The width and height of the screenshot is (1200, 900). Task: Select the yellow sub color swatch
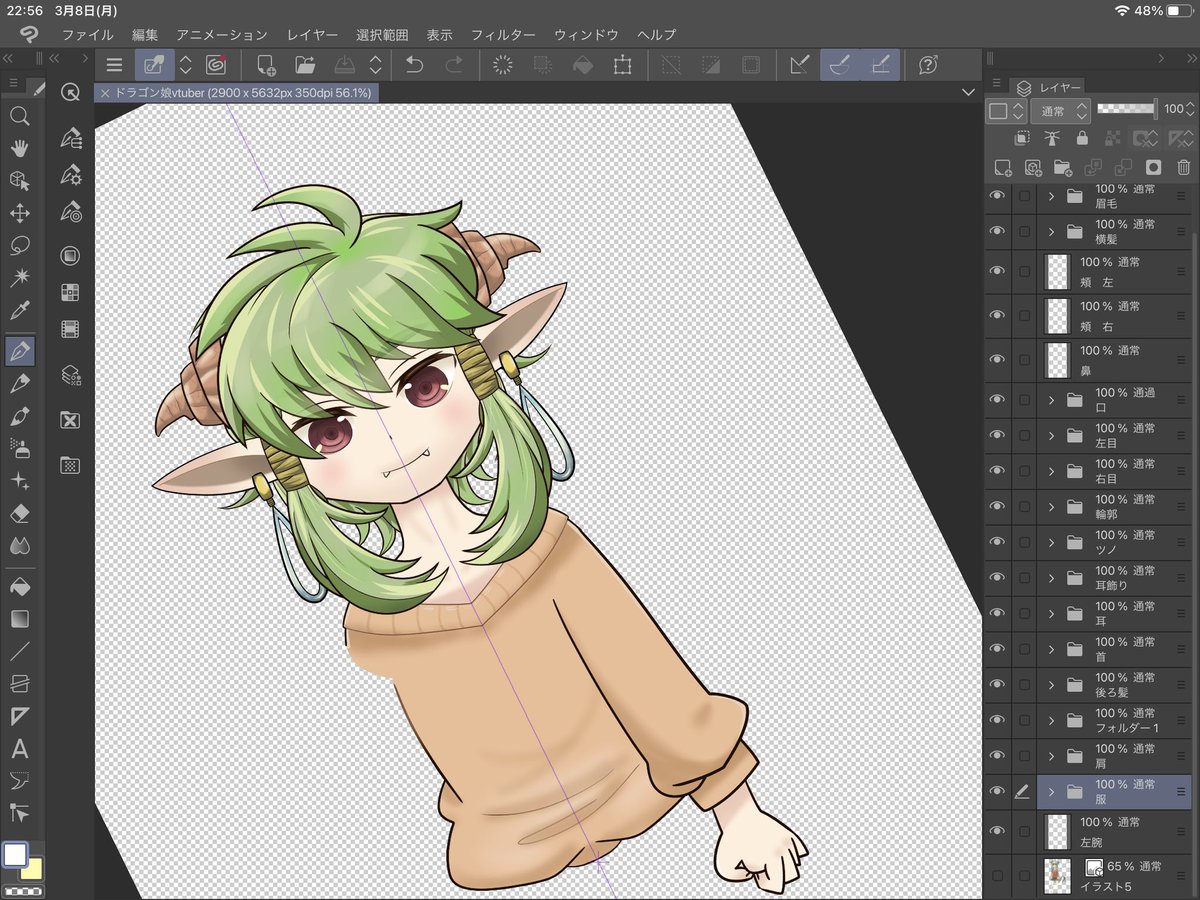[x=33, y=868]
